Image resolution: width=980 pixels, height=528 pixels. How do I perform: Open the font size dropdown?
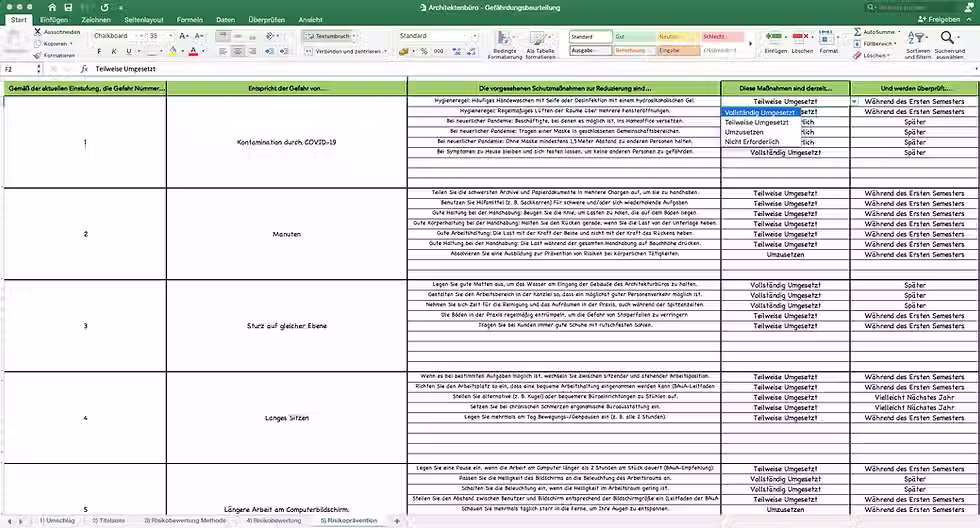click(171, 36)
